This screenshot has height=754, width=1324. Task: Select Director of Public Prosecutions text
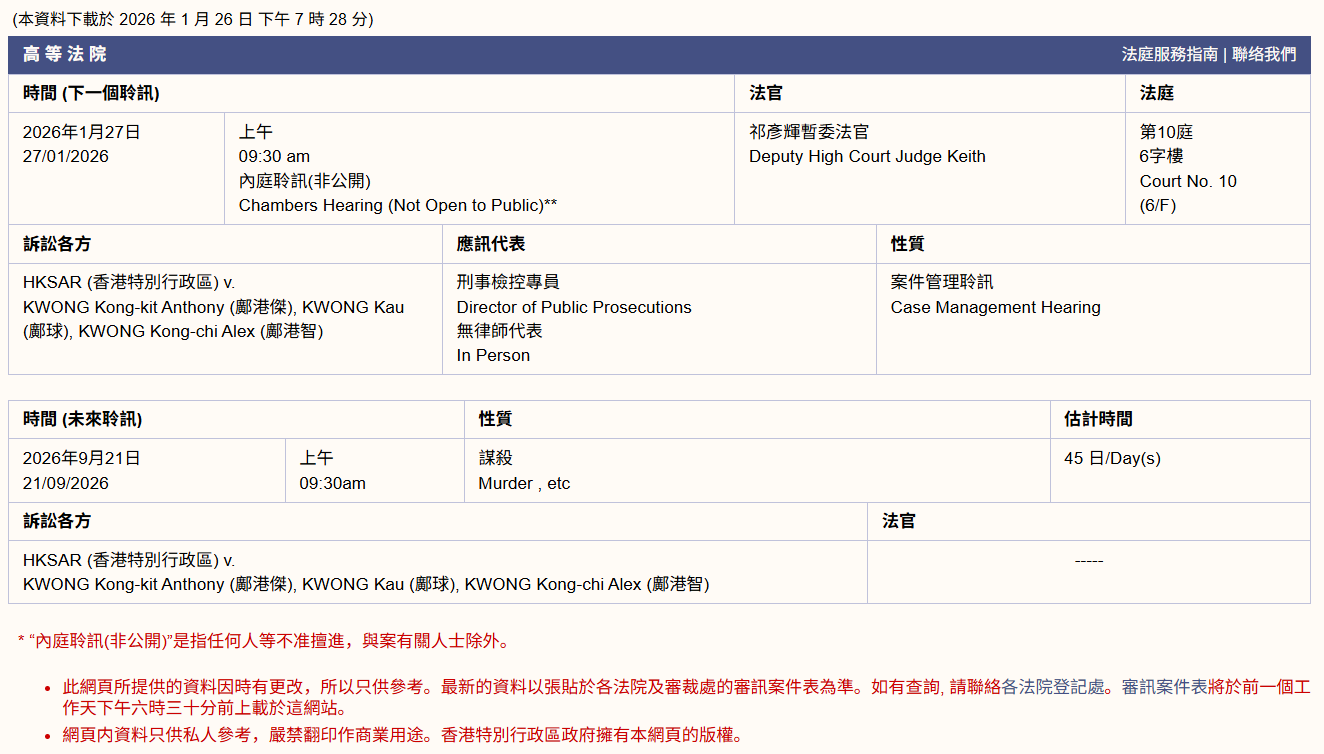pos(574,307)
